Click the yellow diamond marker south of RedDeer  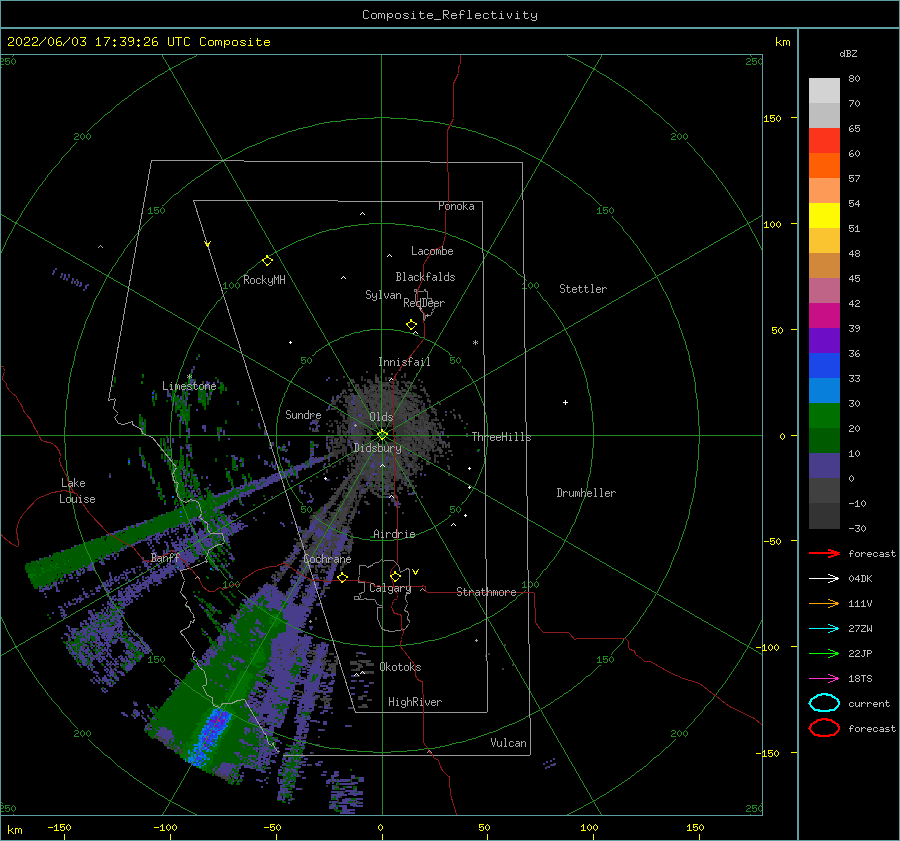412,325
